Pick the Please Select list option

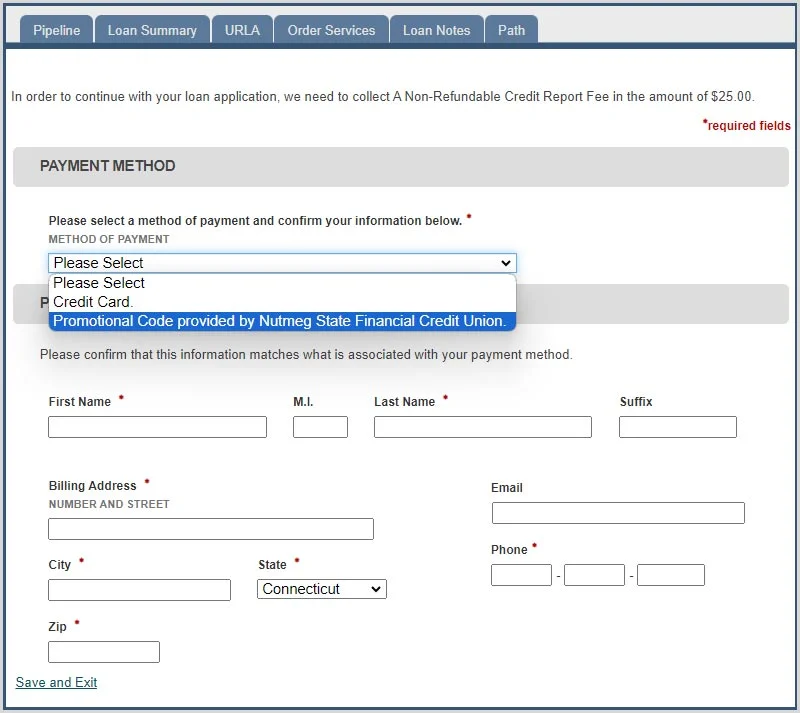[x=282, y=283]
